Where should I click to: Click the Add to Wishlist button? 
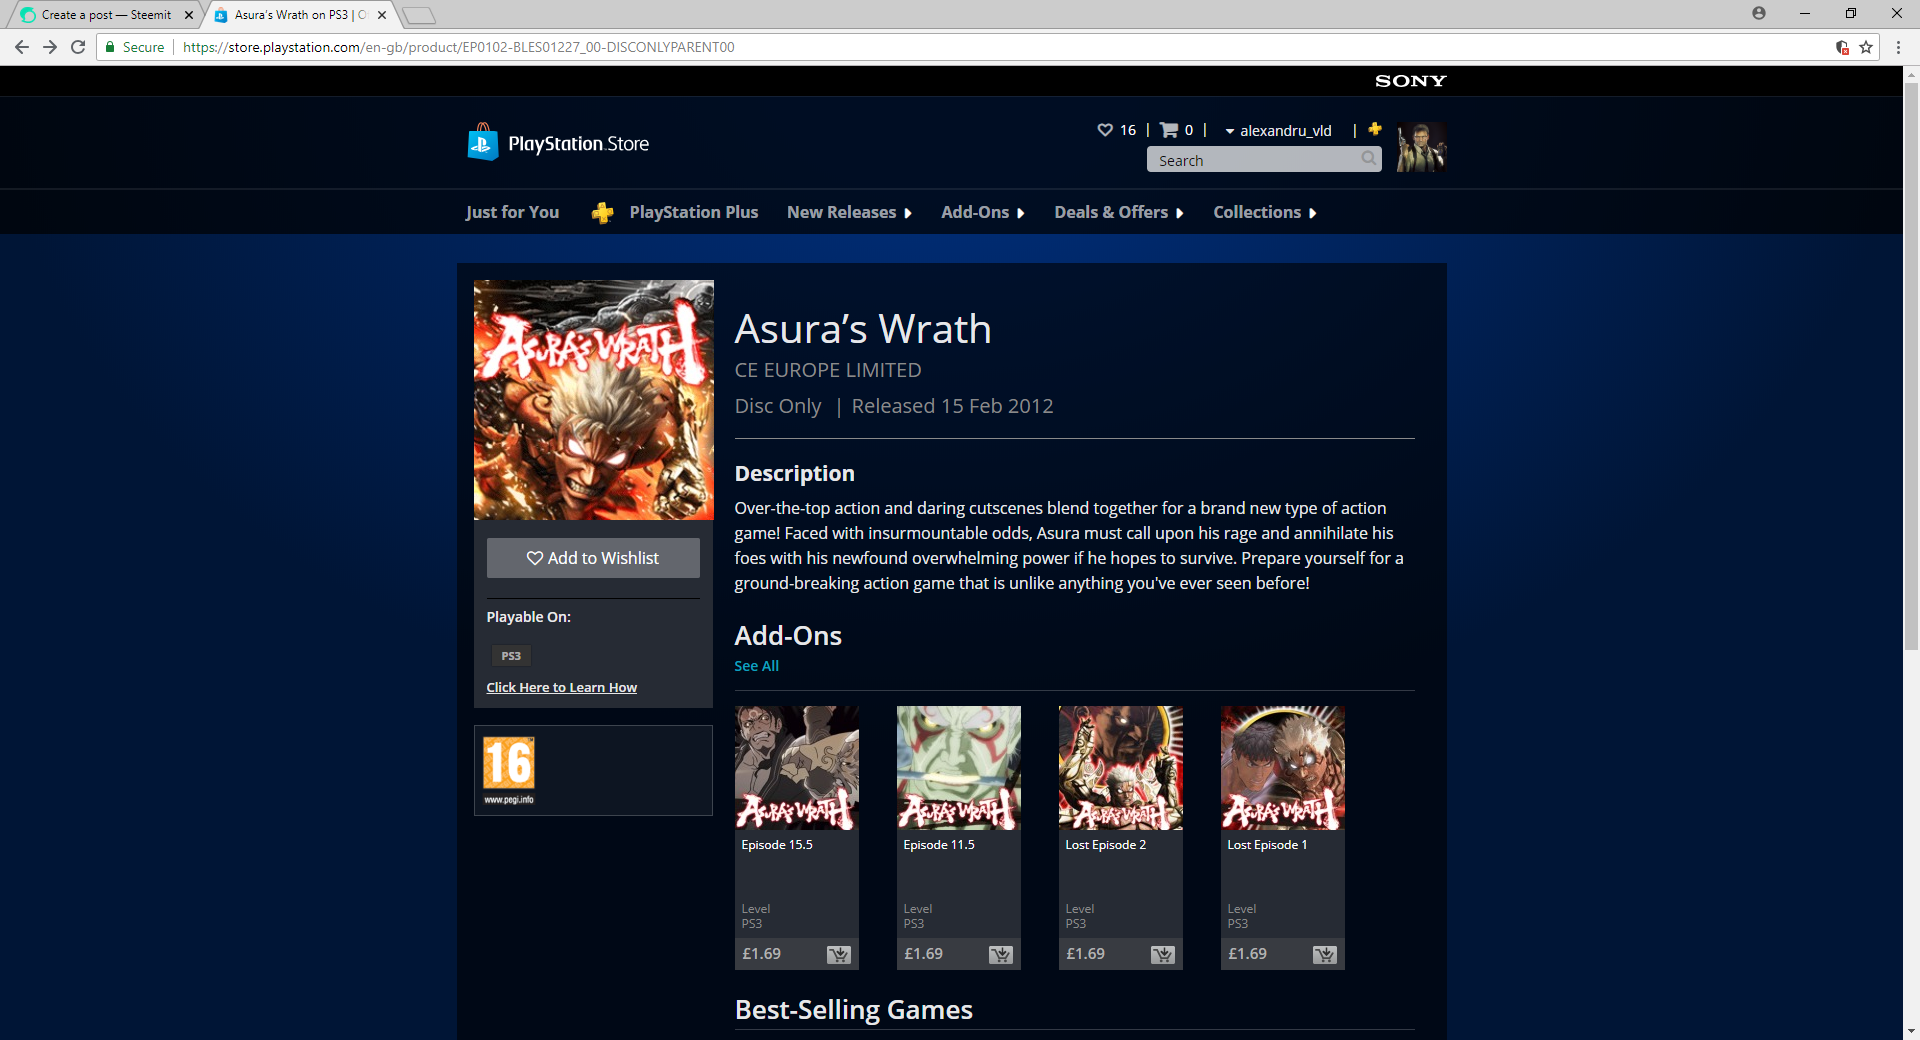pyautogui.click(x=593, y=558)
